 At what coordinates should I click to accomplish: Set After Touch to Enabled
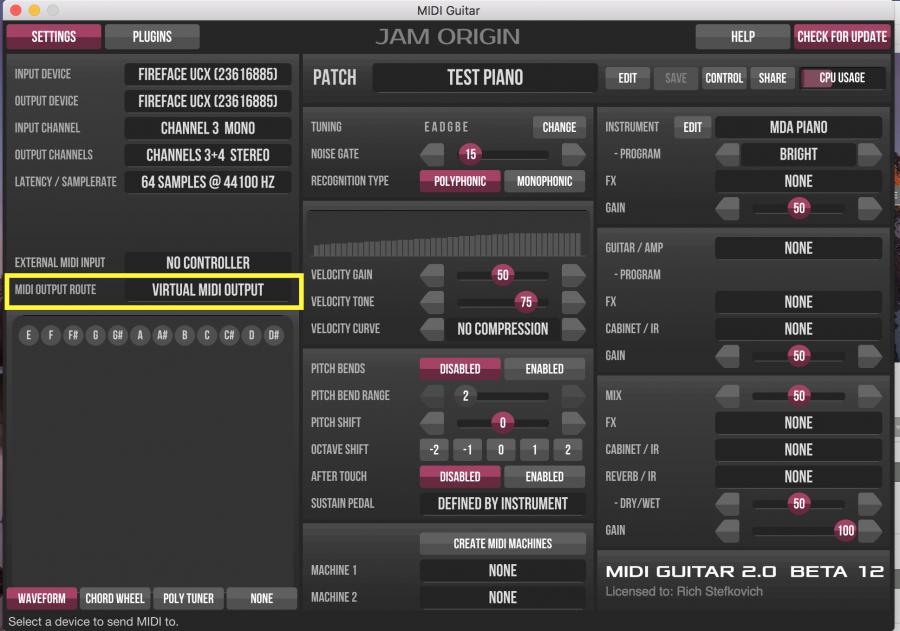click(x=544, y=477)
